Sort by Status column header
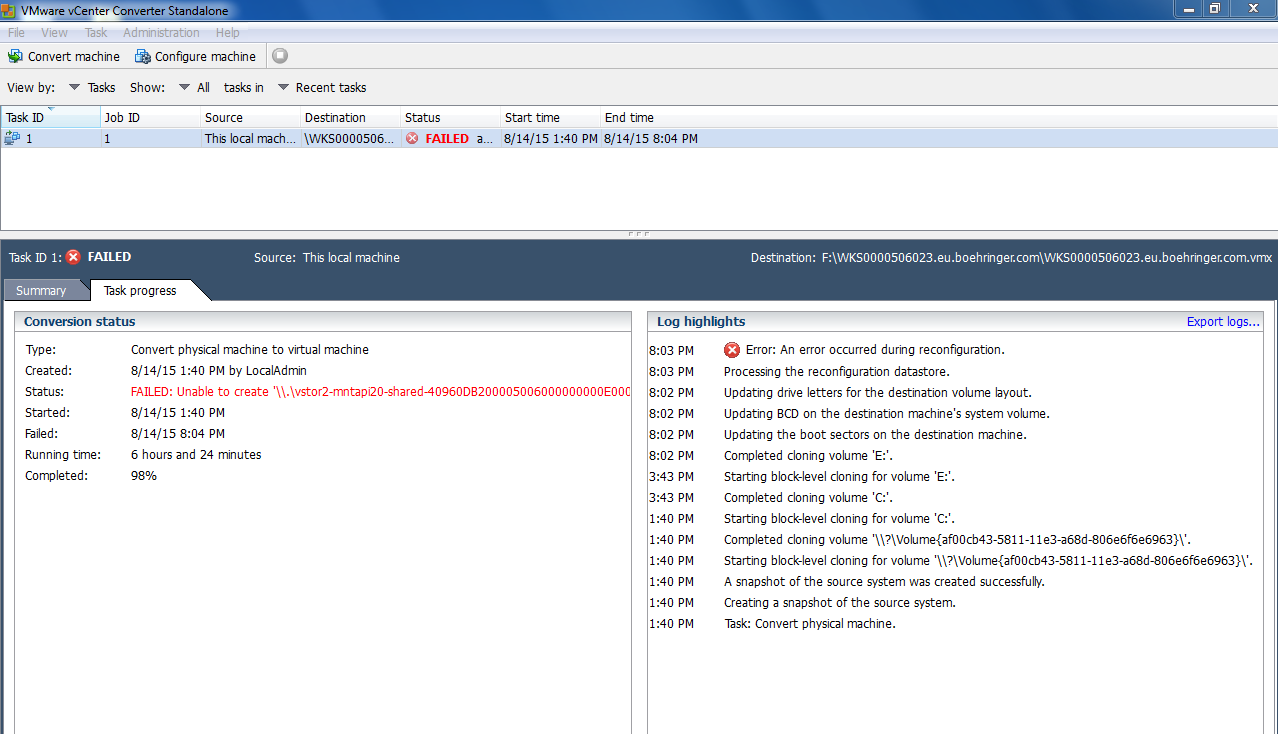This screenshot has height=734, width=1278. pos(451,117)
